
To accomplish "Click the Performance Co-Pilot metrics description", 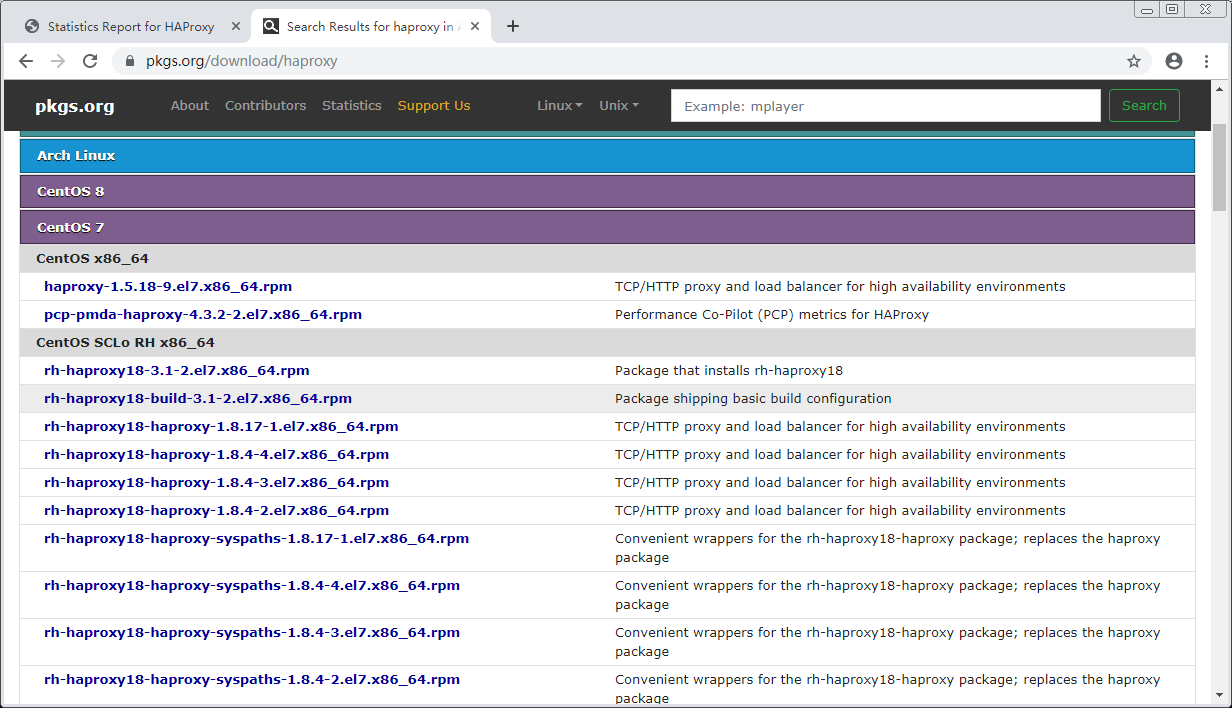I will [x=772, y=315].
